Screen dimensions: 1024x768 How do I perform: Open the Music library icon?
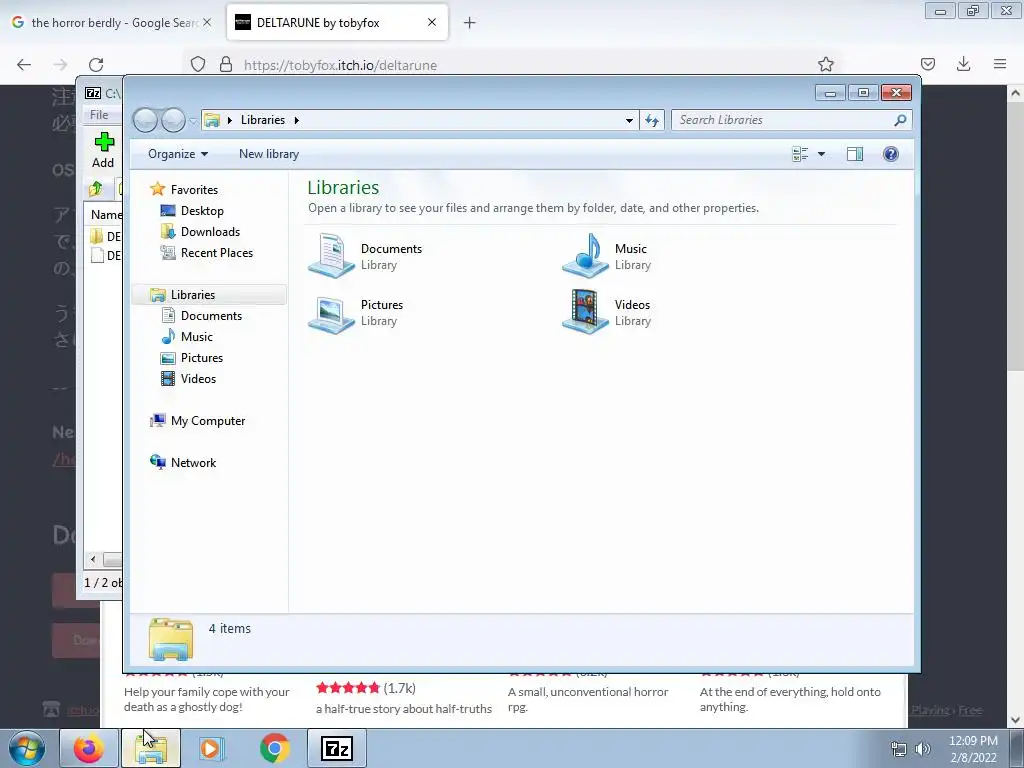[x=586, y=256]
